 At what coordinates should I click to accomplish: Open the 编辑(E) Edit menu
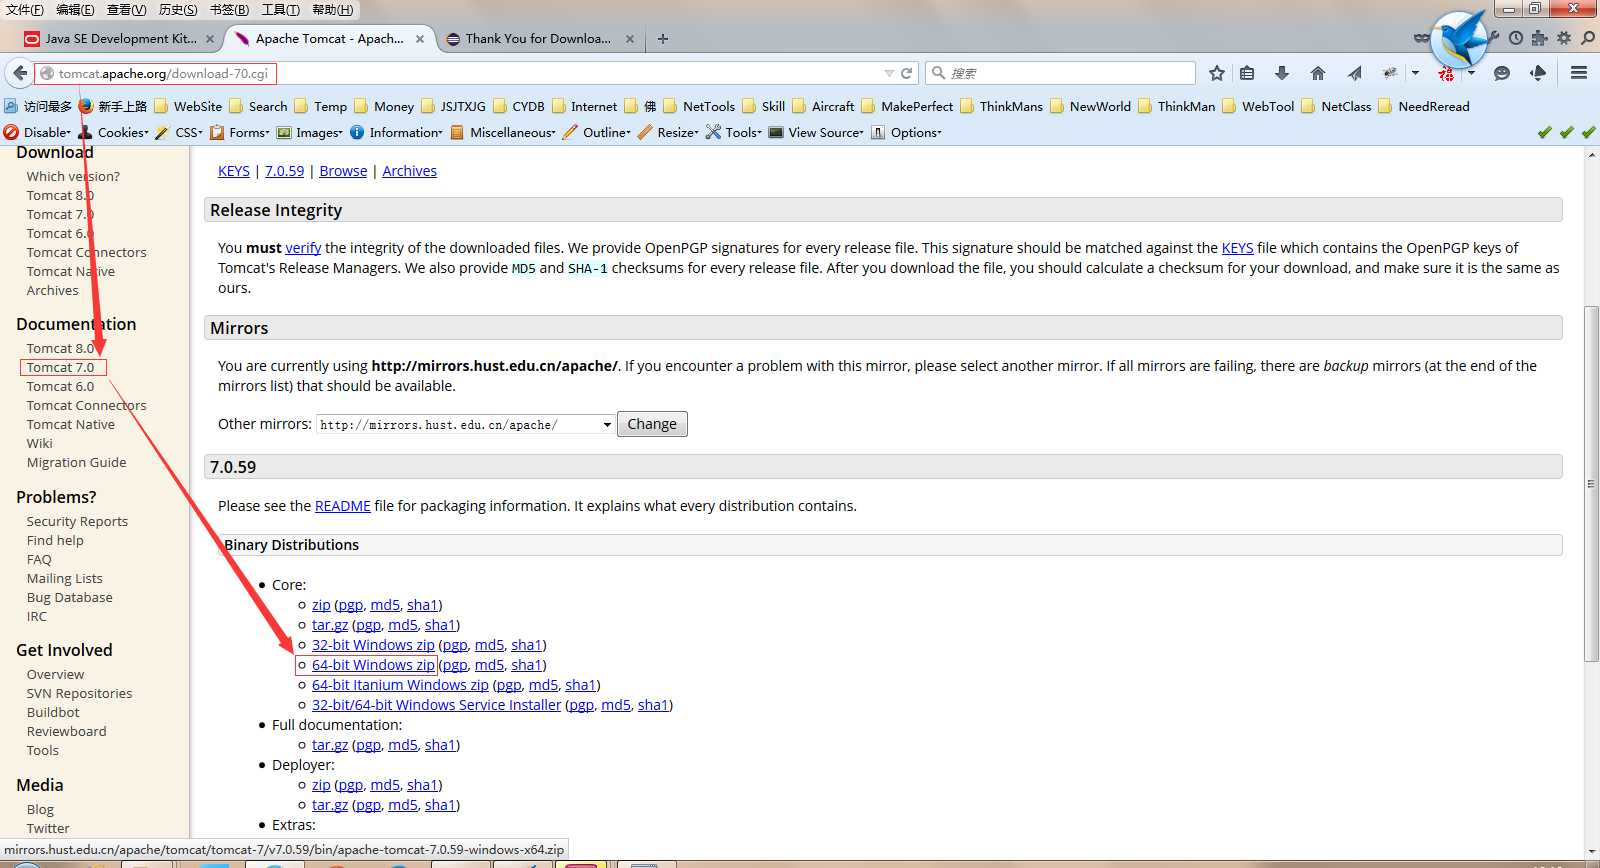coord(75,10)
